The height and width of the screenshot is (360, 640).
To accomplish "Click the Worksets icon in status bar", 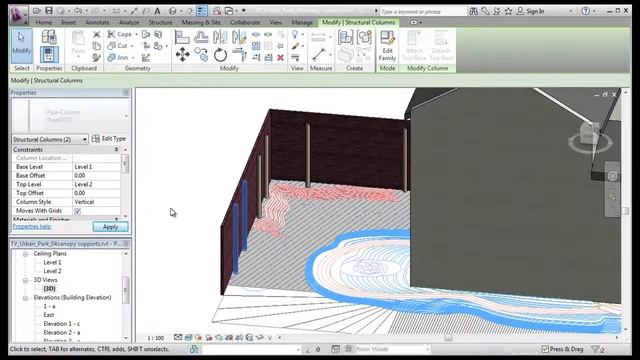I will pos(194,349).
